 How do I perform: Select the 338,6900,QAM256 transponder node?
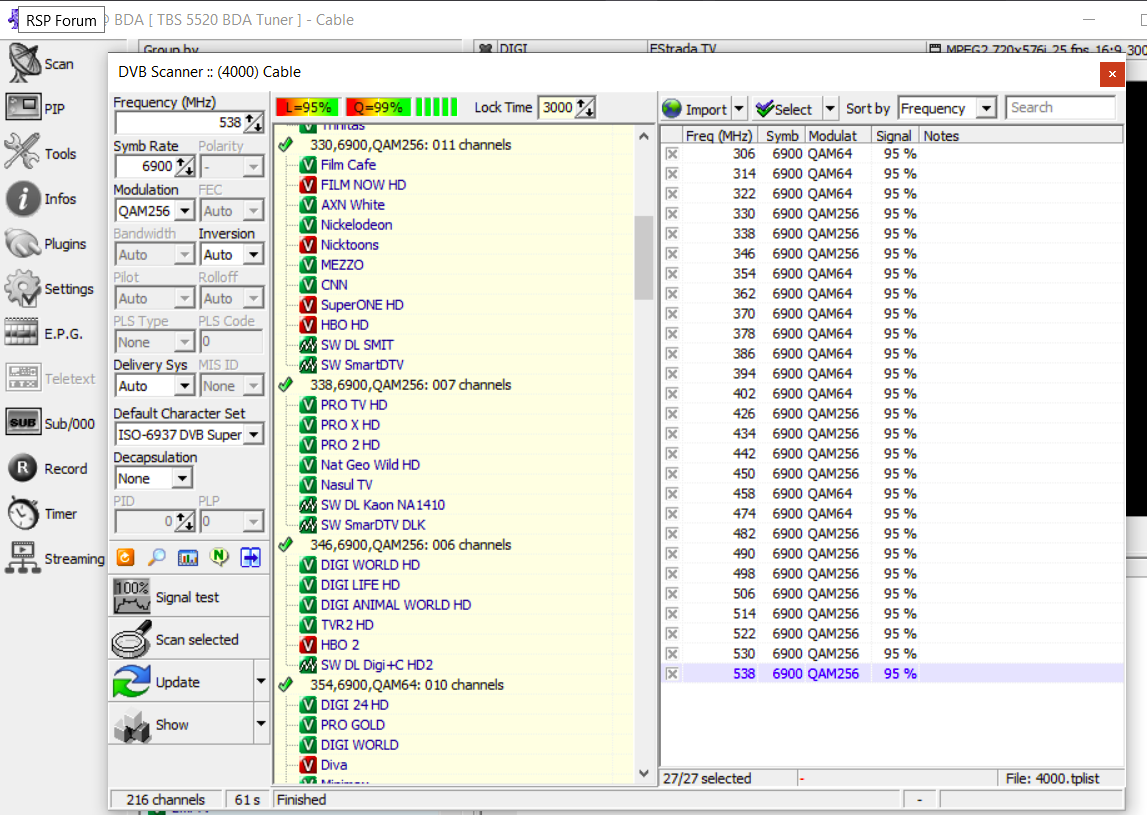tap(410, 385)
